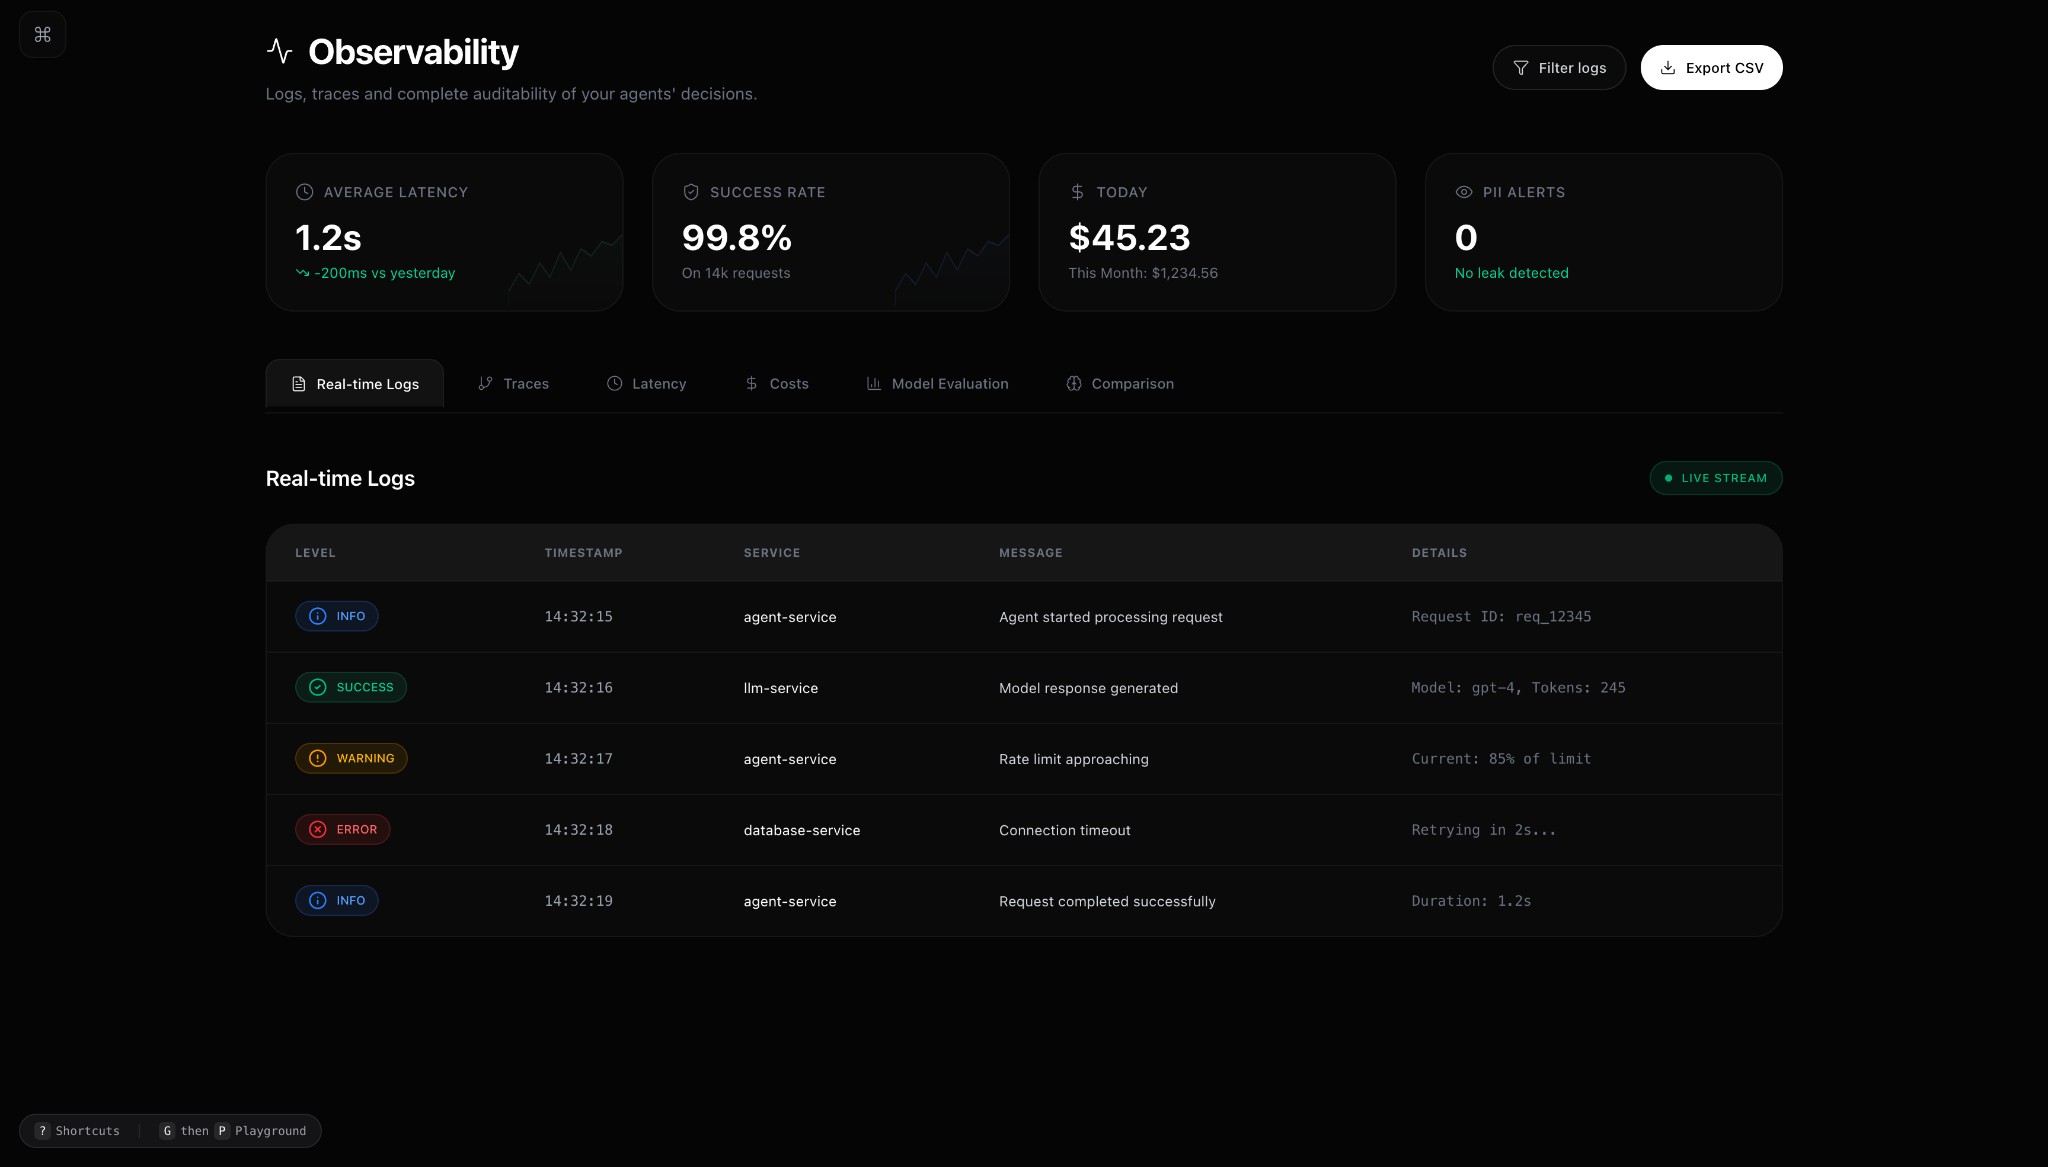Image resolution: width=2048 pixels, height=1167 pixels.
Task: Click the command menu icon top-left
Action: click(x=42, y=35)
